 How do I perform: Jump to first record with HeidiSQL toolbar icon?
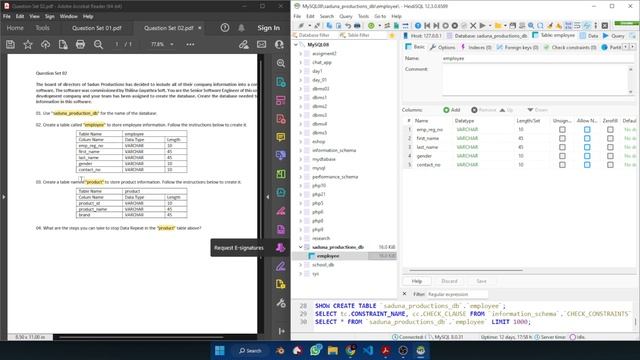[x=427, y=25]
